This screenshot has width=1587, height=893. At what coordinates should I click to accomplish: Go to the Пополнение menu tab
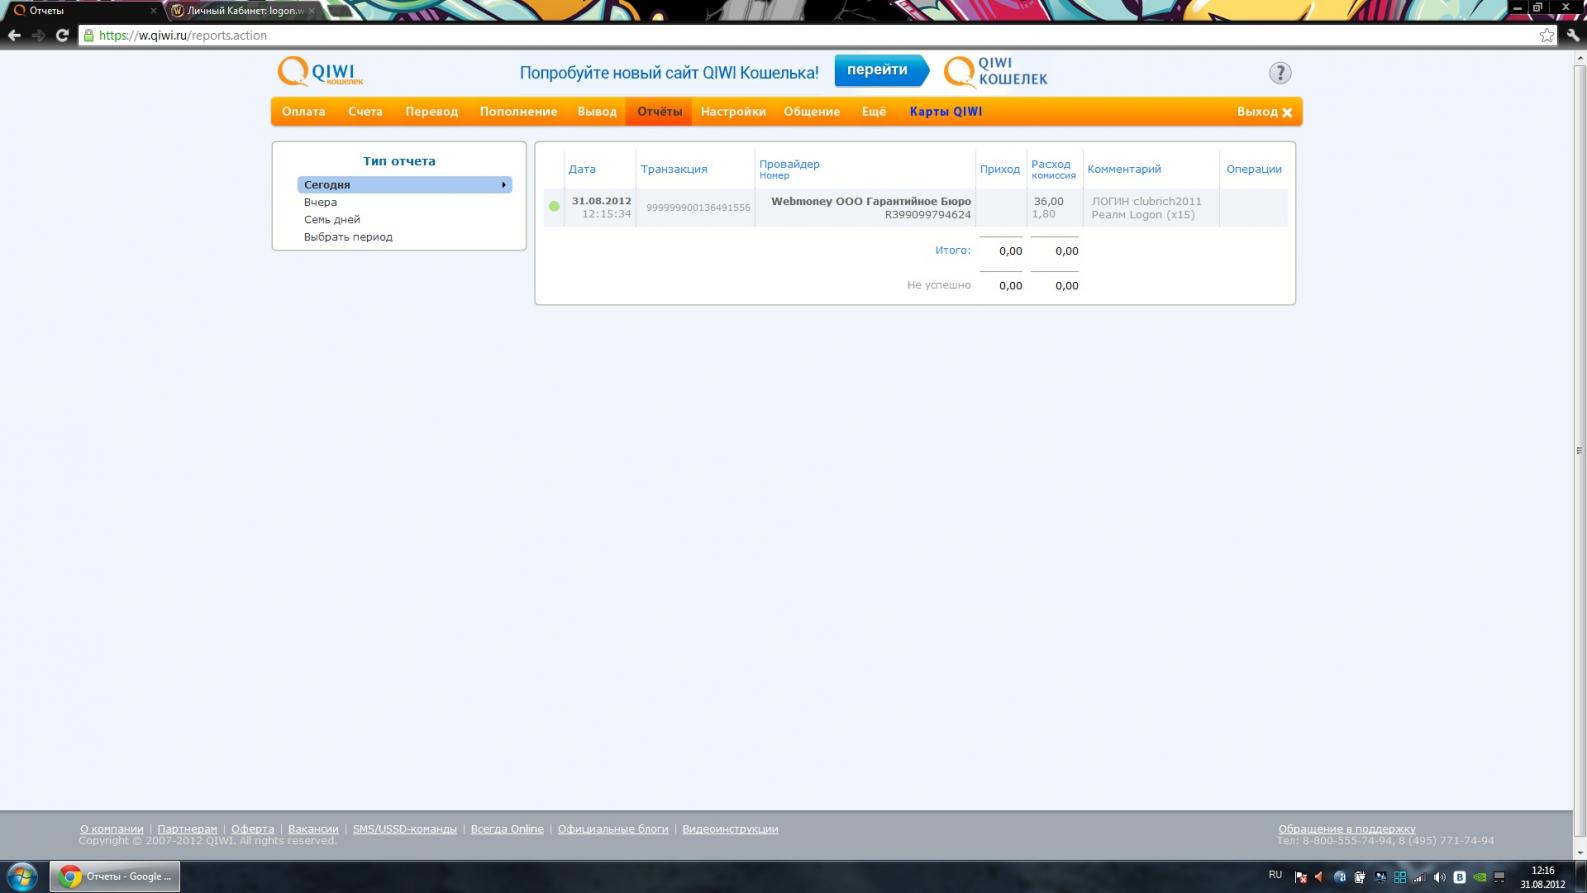518,112
